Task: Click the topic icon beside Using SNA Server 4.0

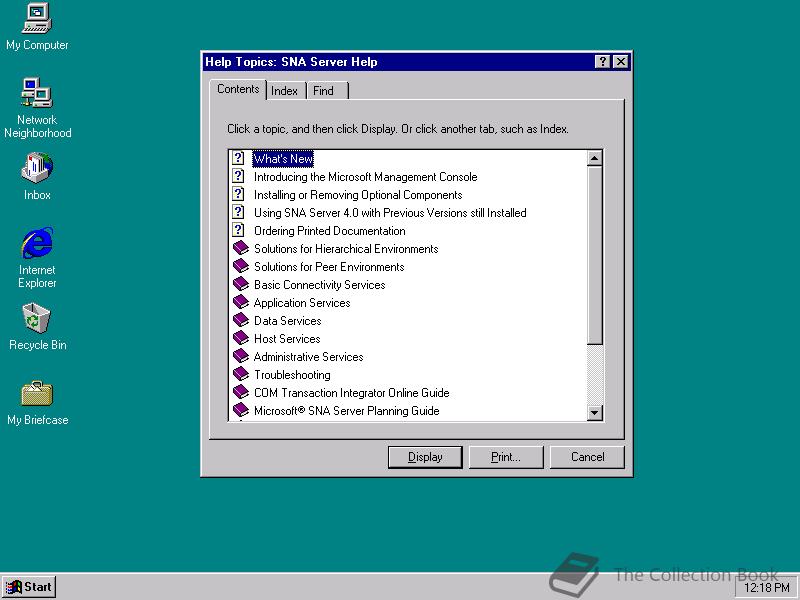Action: pos(238,212)
